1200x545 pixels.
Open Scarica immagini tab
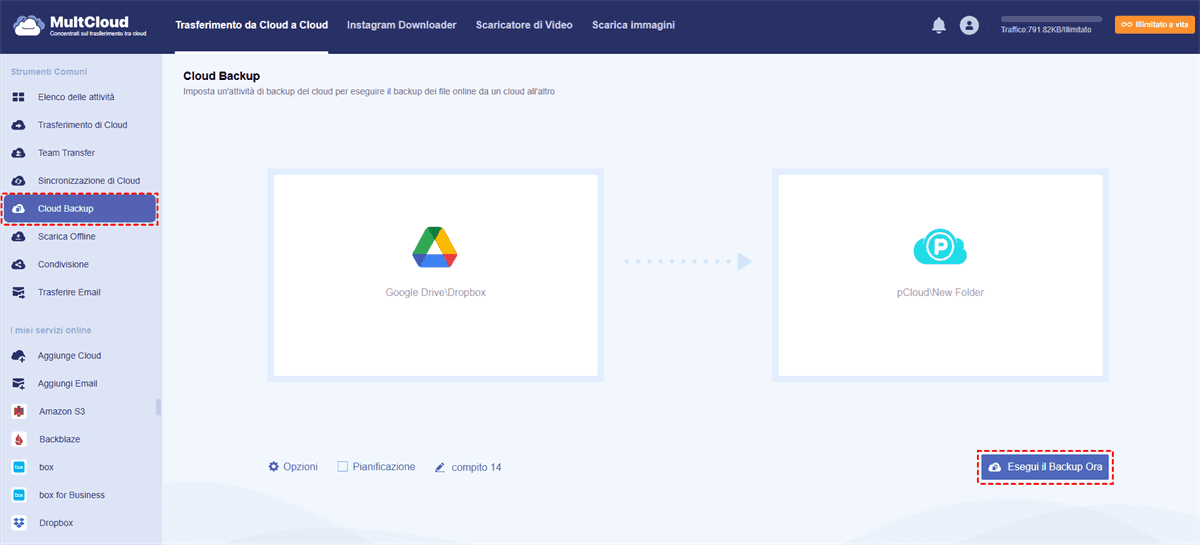pyautogui.click(x=633, y=25)
